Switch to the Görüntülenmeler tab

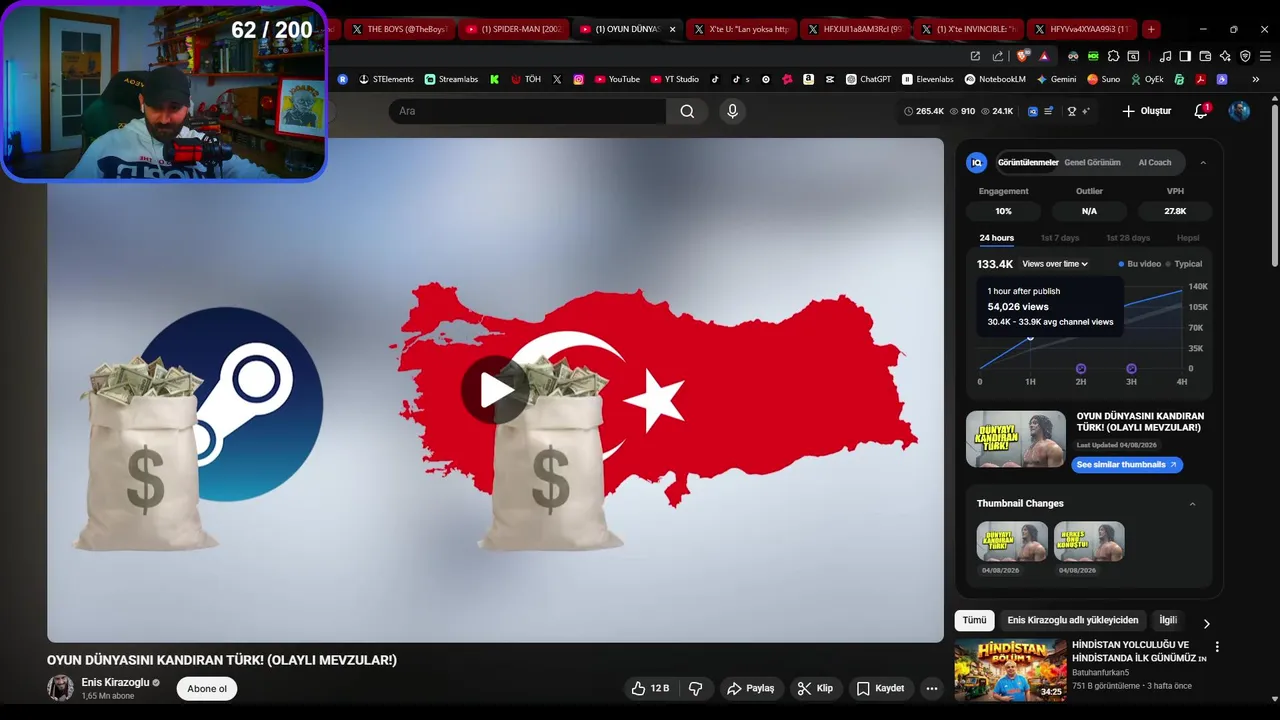(1028, 162)
